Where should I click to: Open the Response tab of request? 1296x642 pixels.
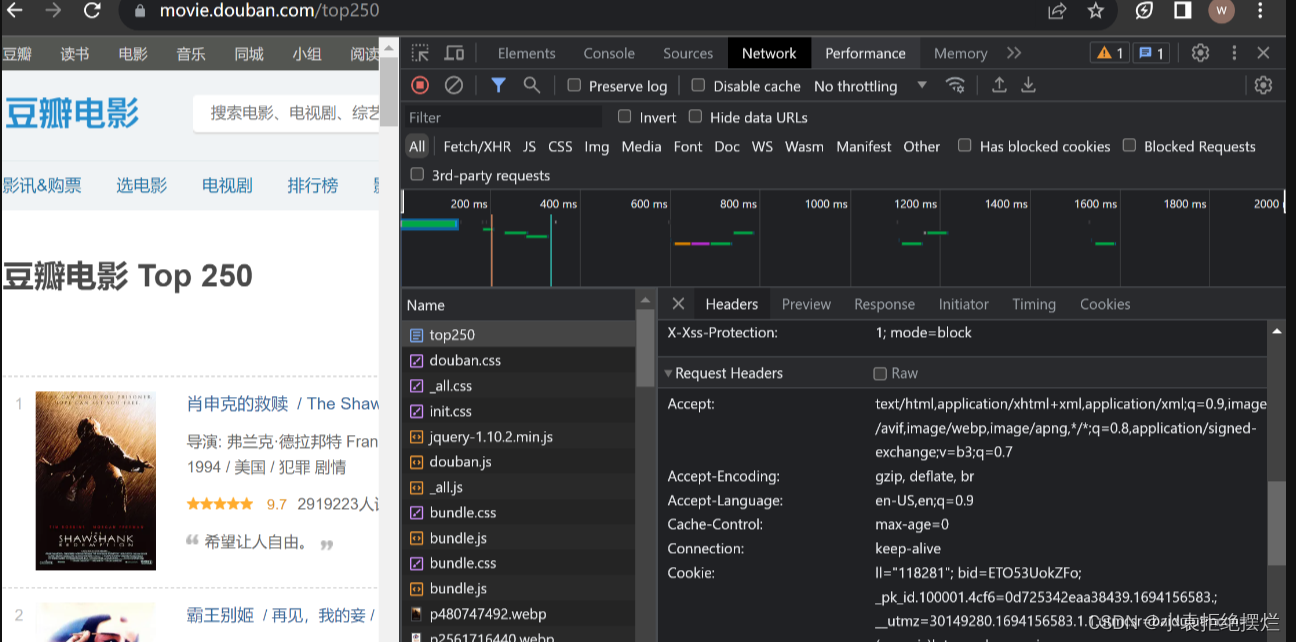884,304
